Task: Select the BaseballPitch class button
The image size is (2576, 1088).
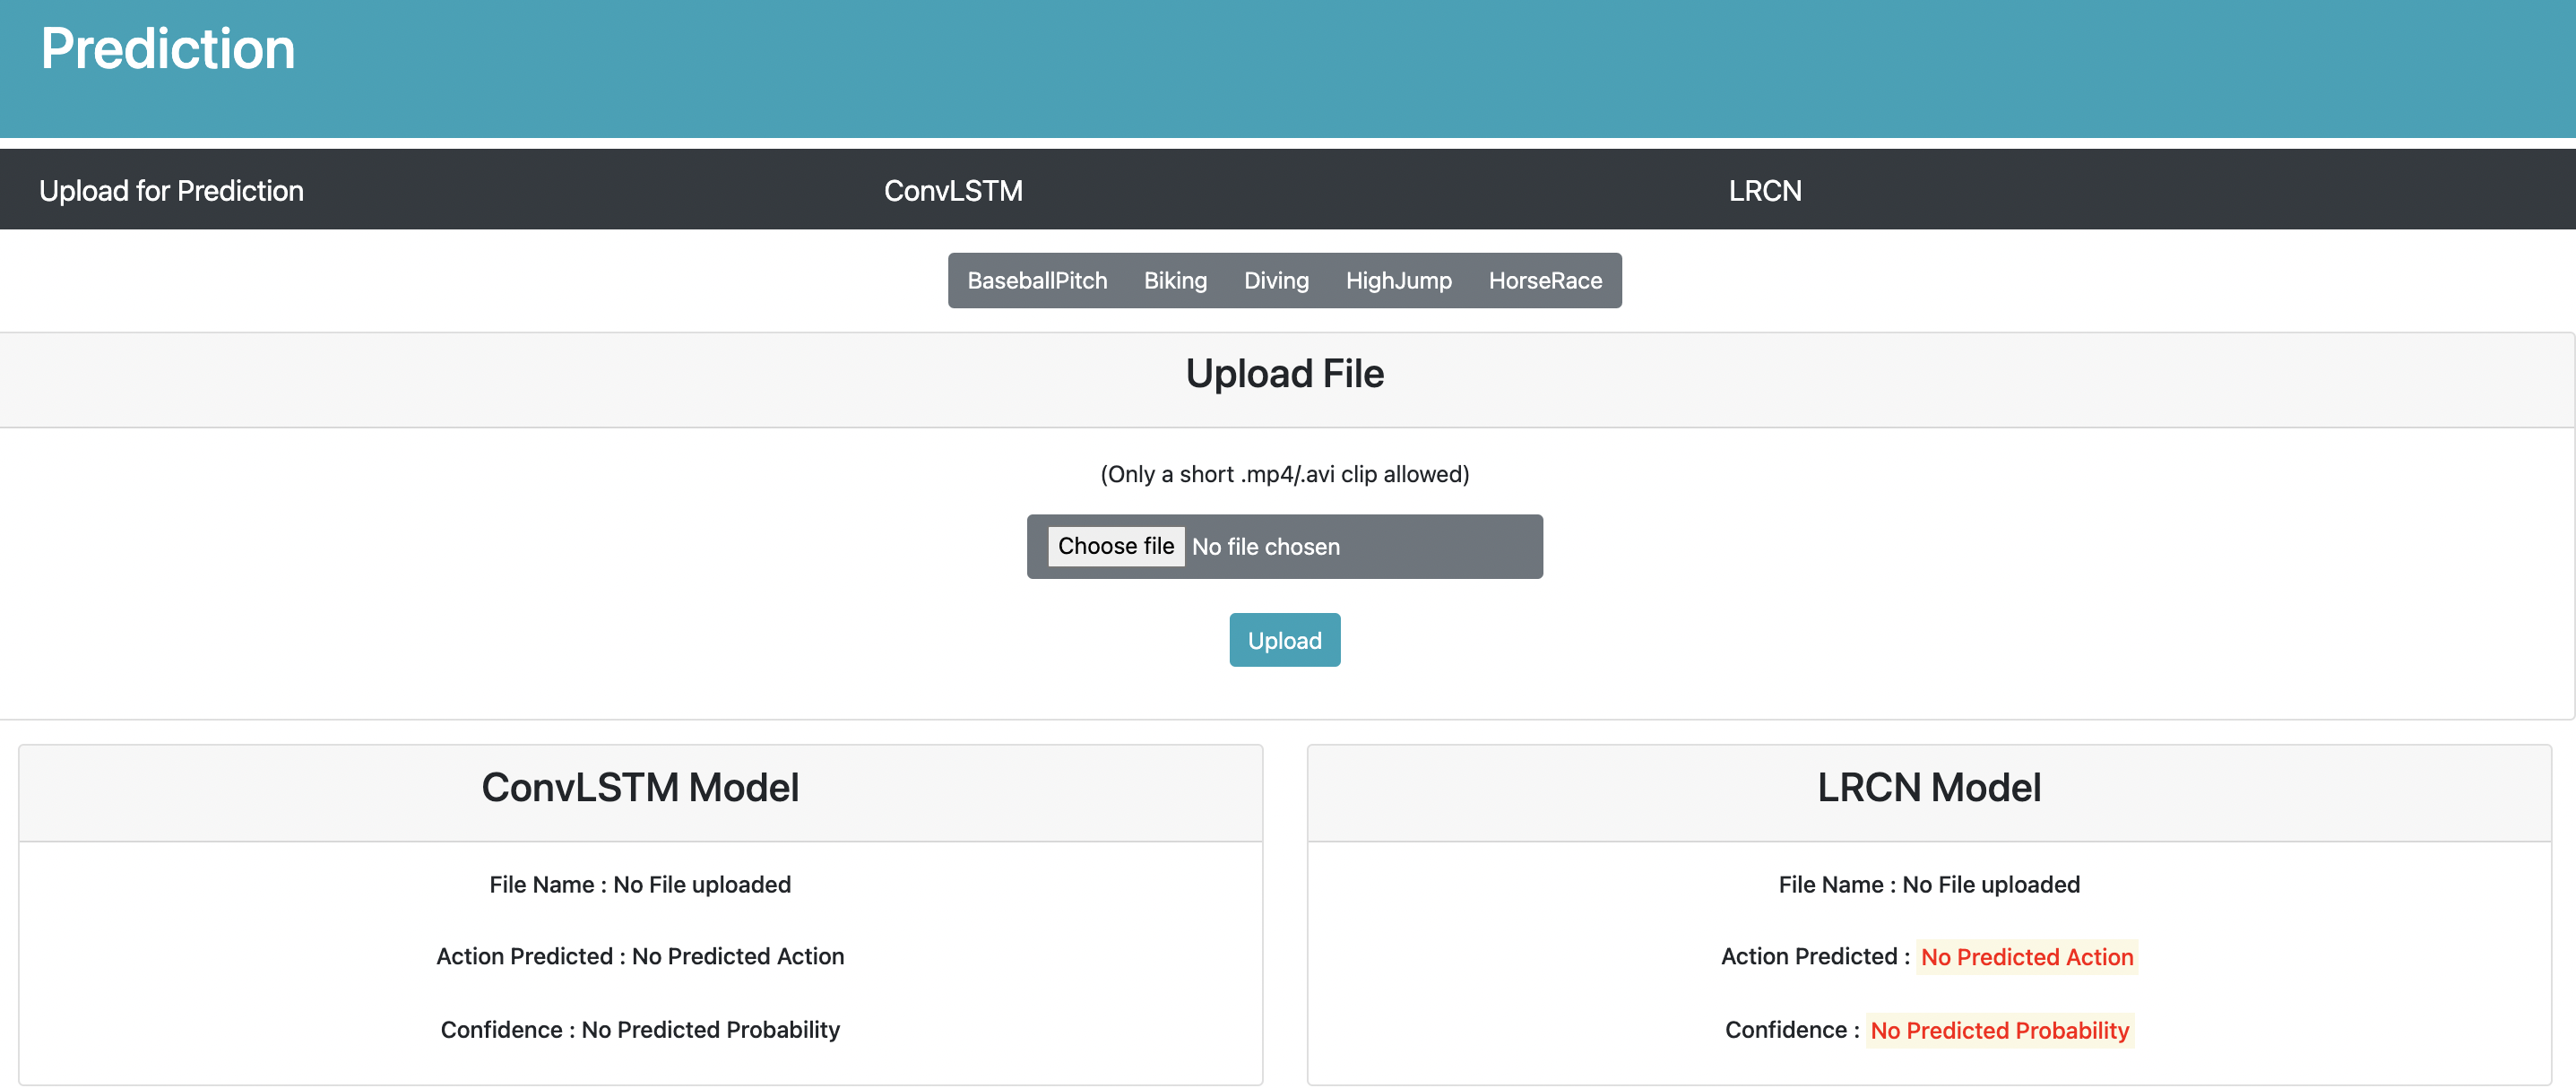Action: [x=1036, y=281]
